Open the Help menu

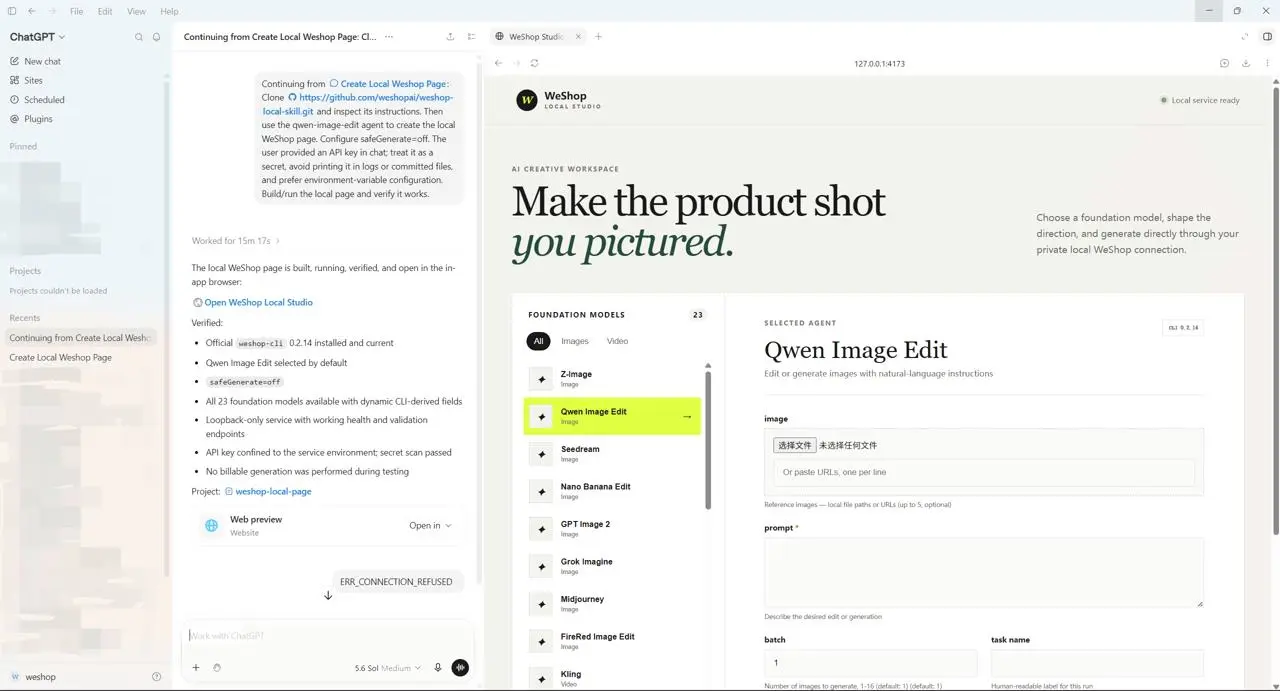point(169,11)
